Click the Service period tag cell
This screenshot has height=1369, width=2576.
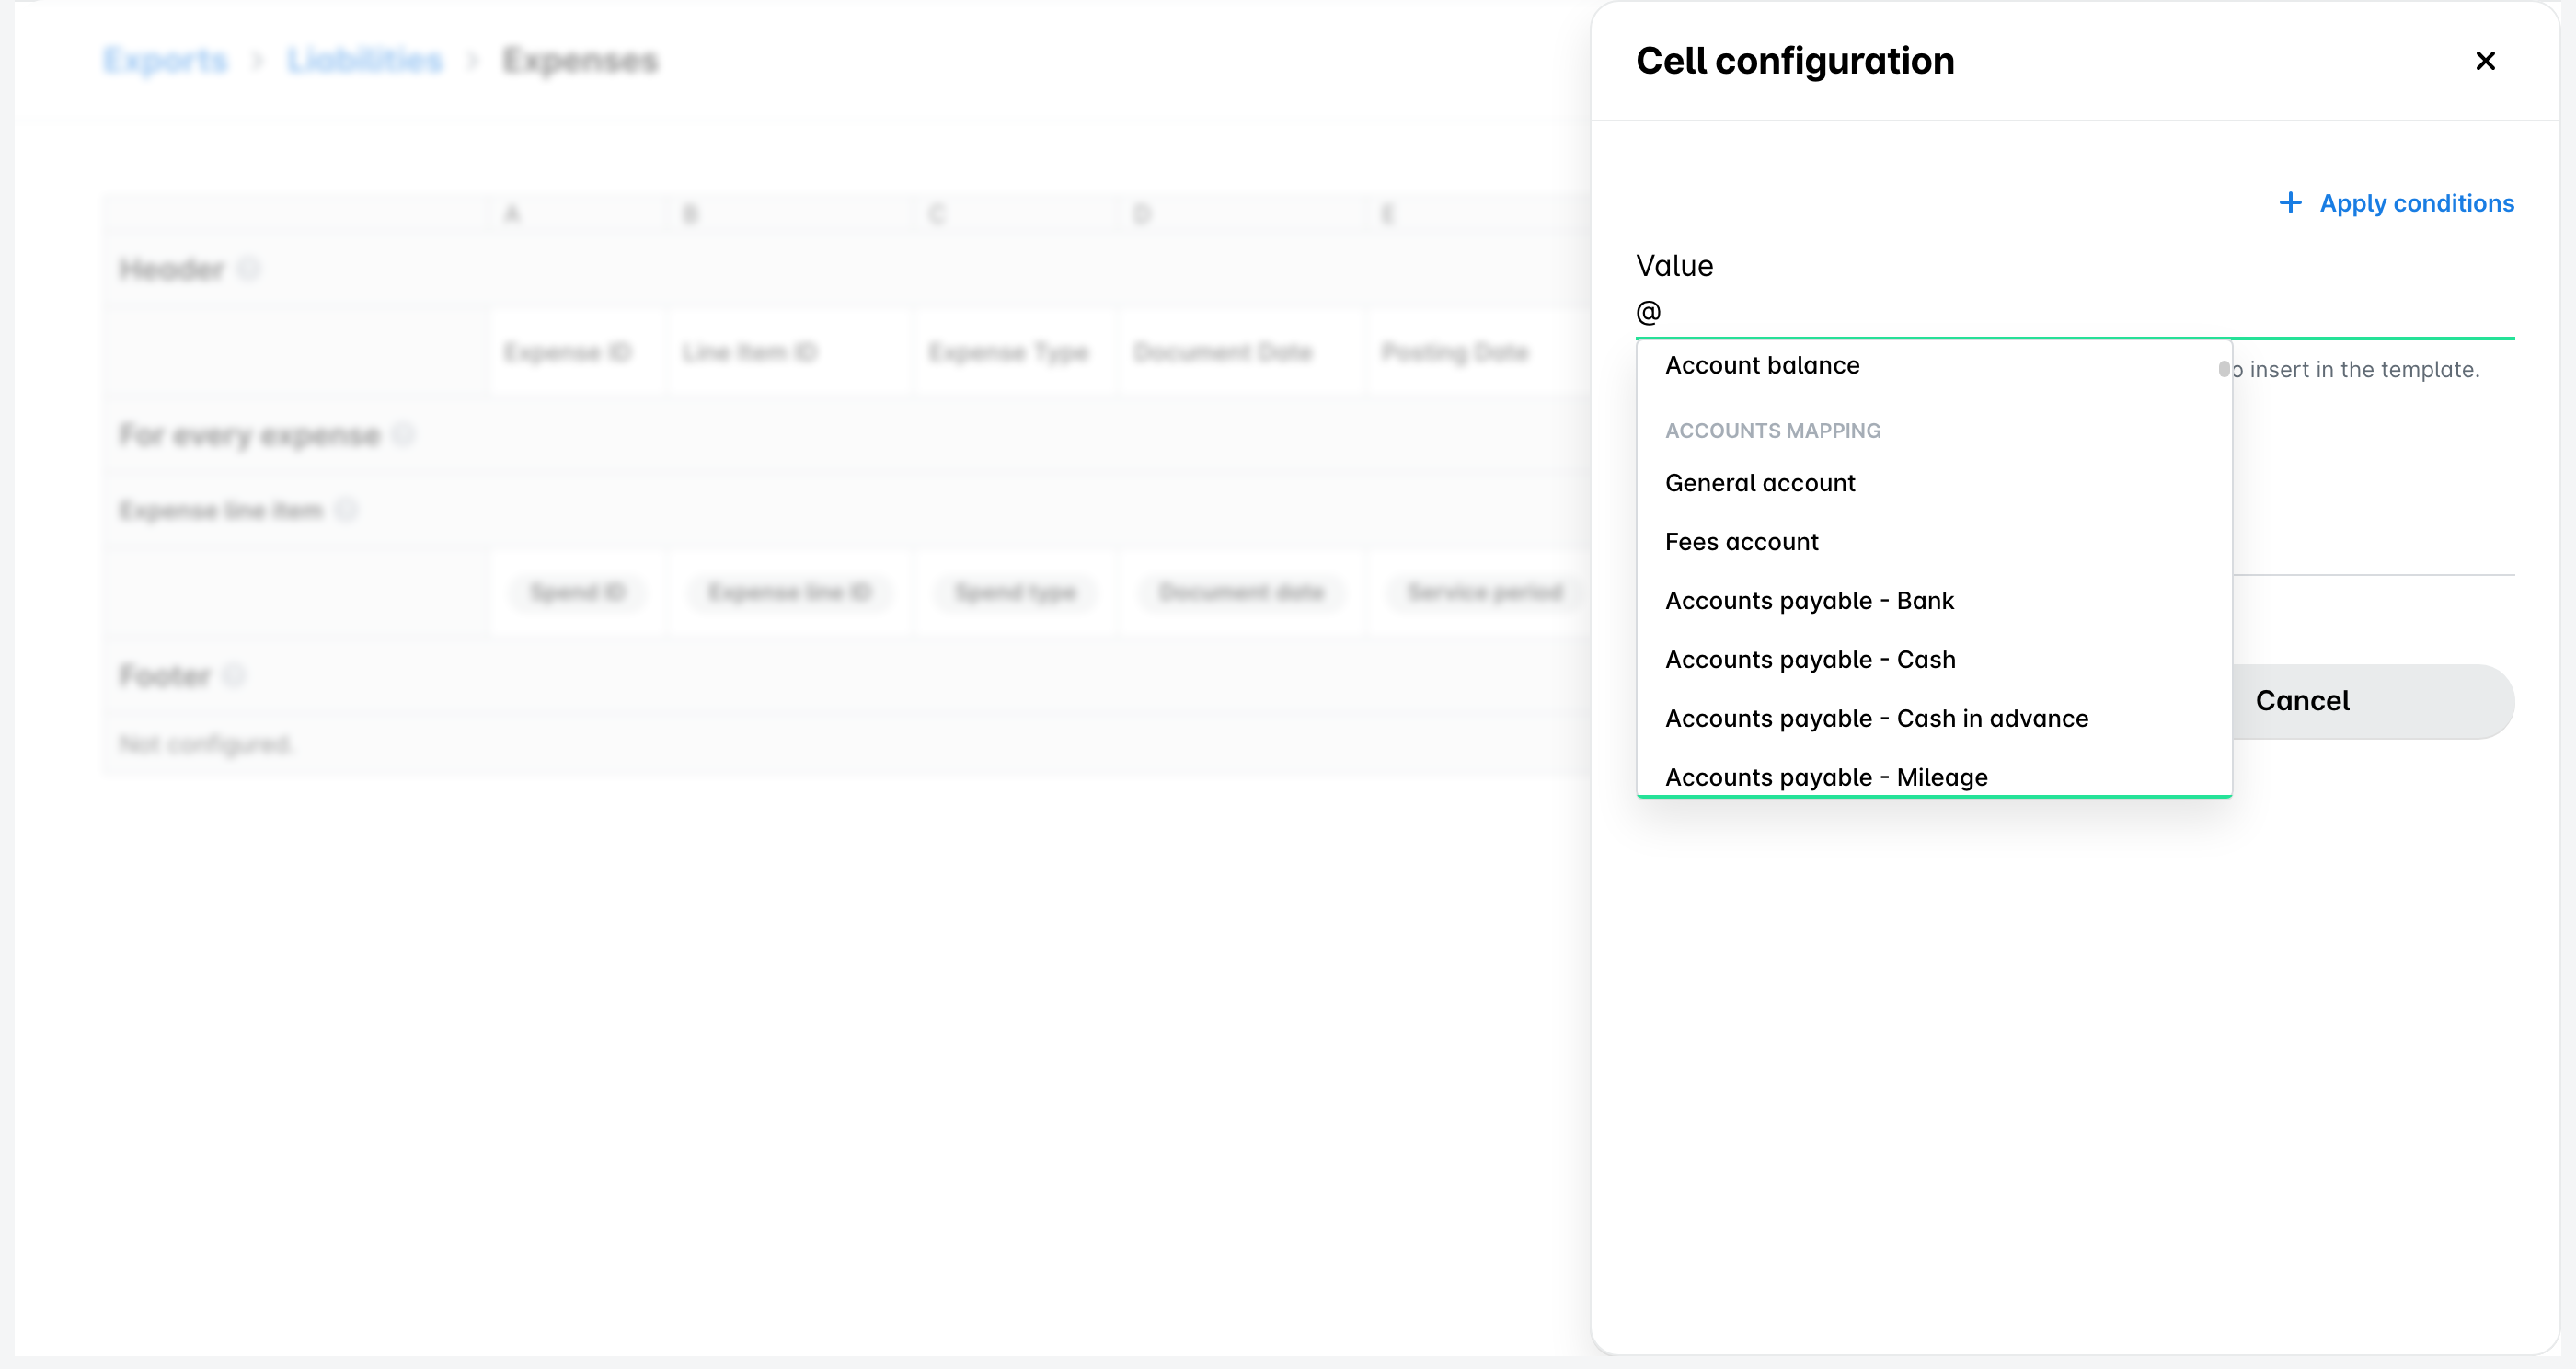(1485, 593)
